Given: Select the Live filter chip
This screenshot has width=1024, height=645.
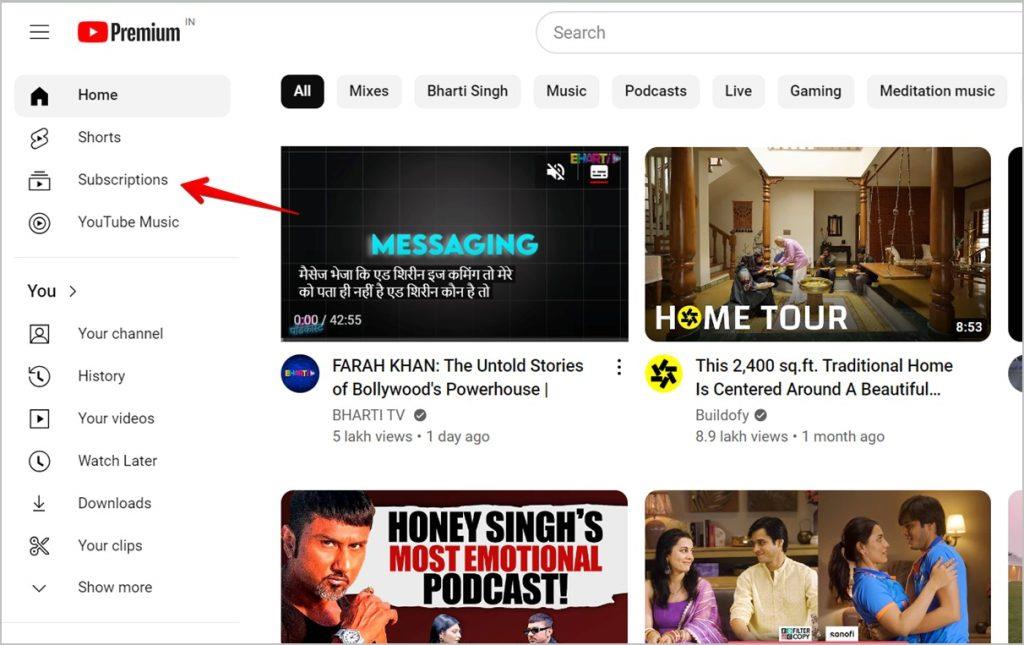Looking at the screenshot, I should tap(738, 91).
